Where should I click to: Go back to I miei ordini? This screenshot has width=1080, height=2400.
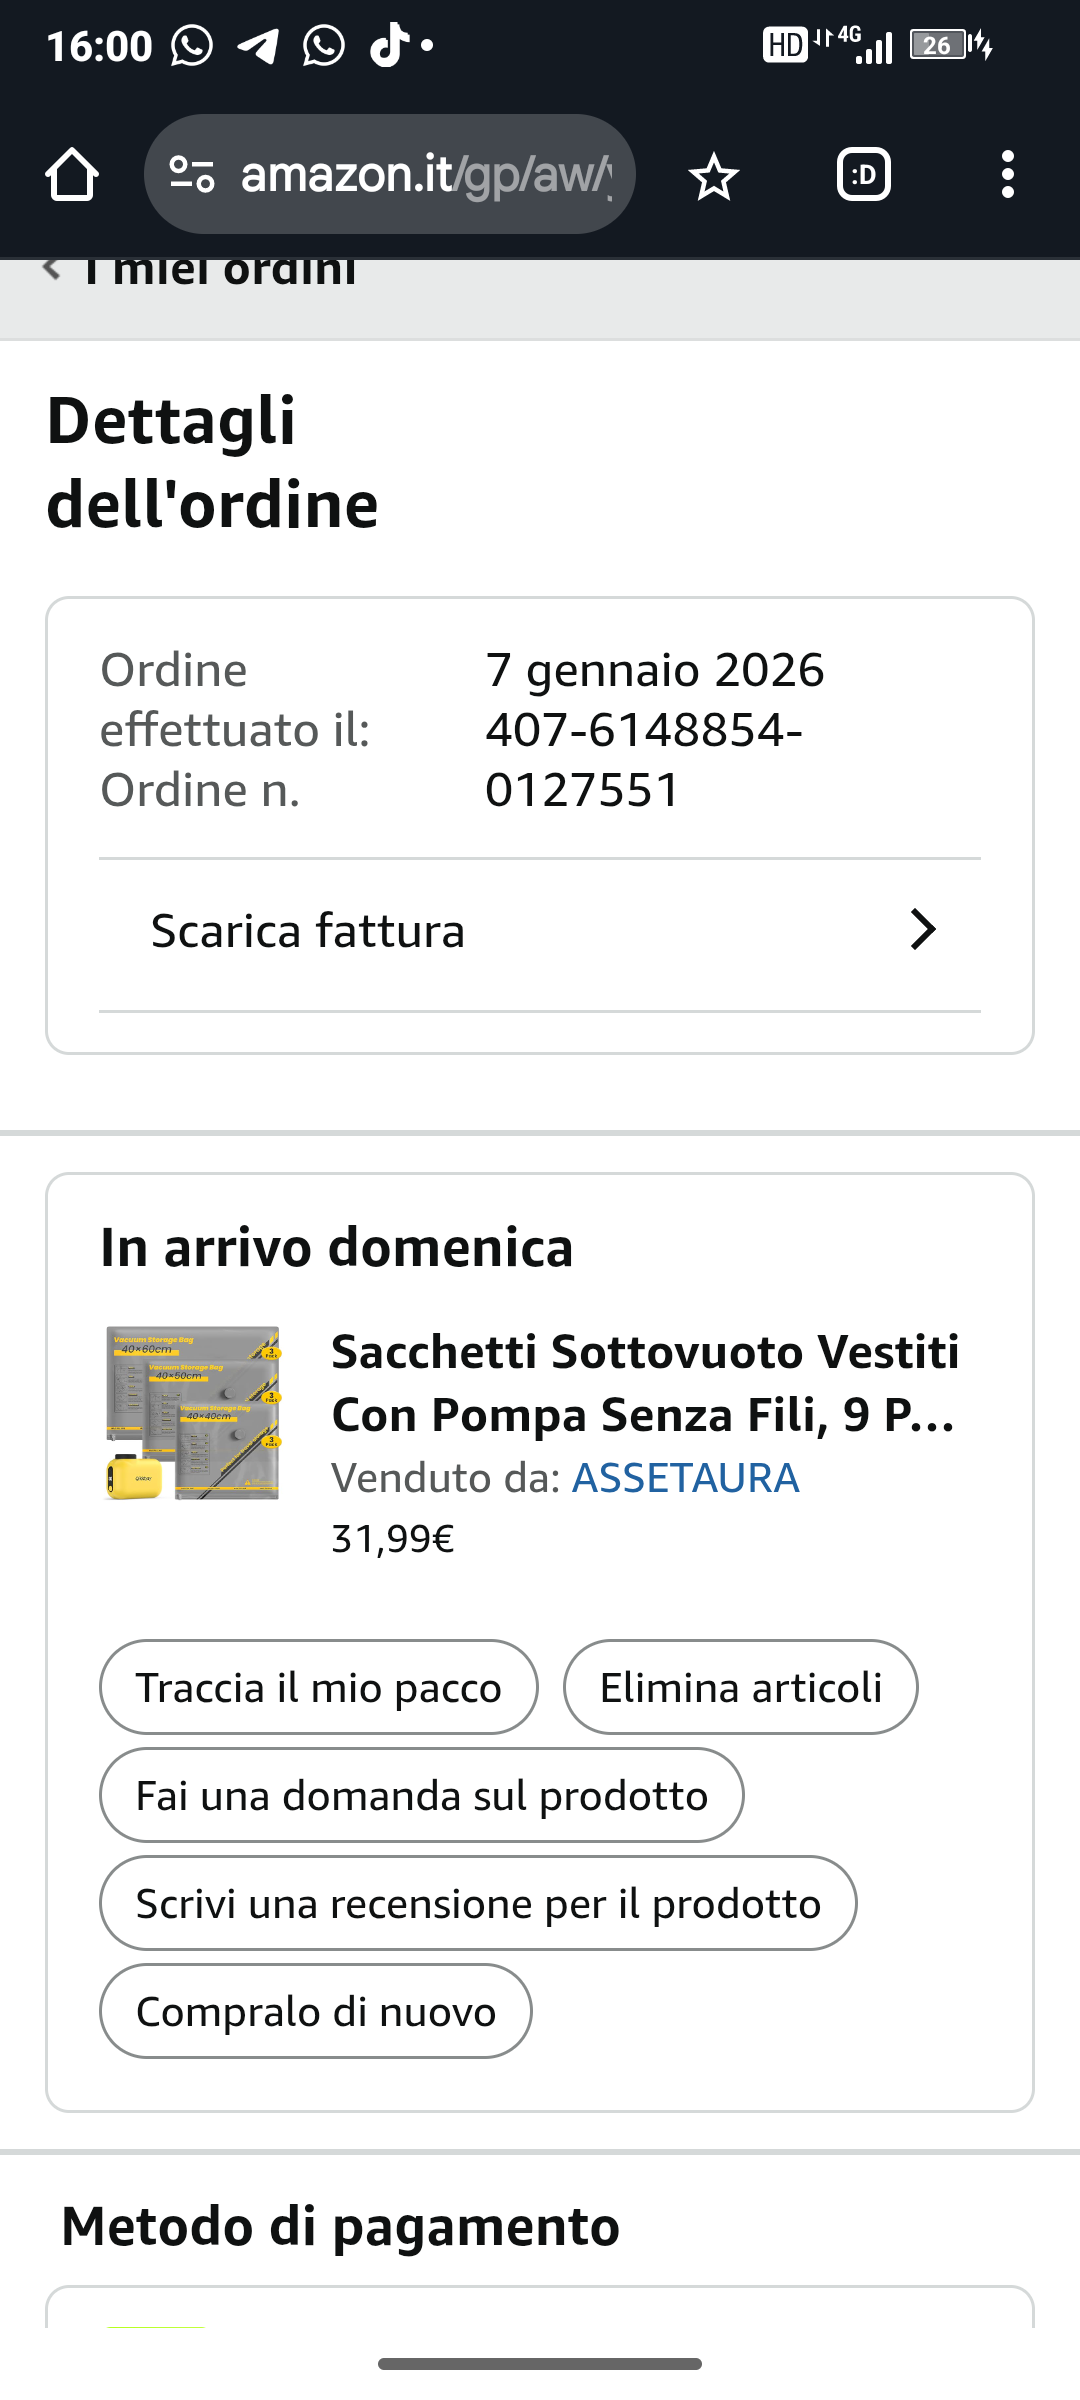tap(220, 270)
